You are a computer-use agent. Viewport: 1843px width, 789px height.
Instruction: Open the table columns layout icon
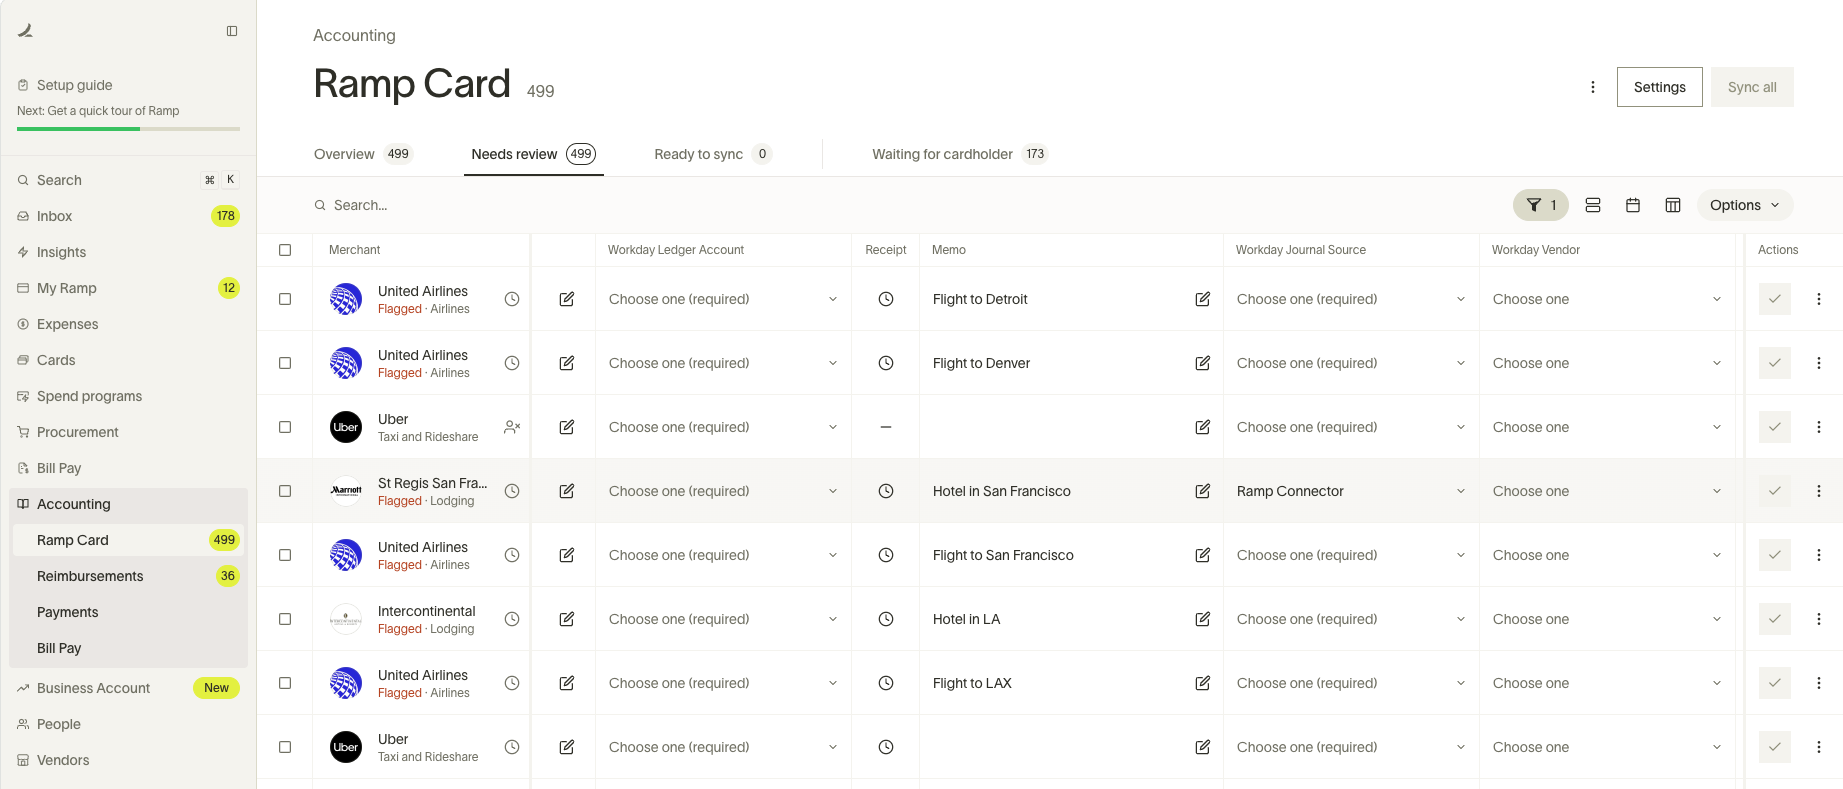tap(1673, 205)
